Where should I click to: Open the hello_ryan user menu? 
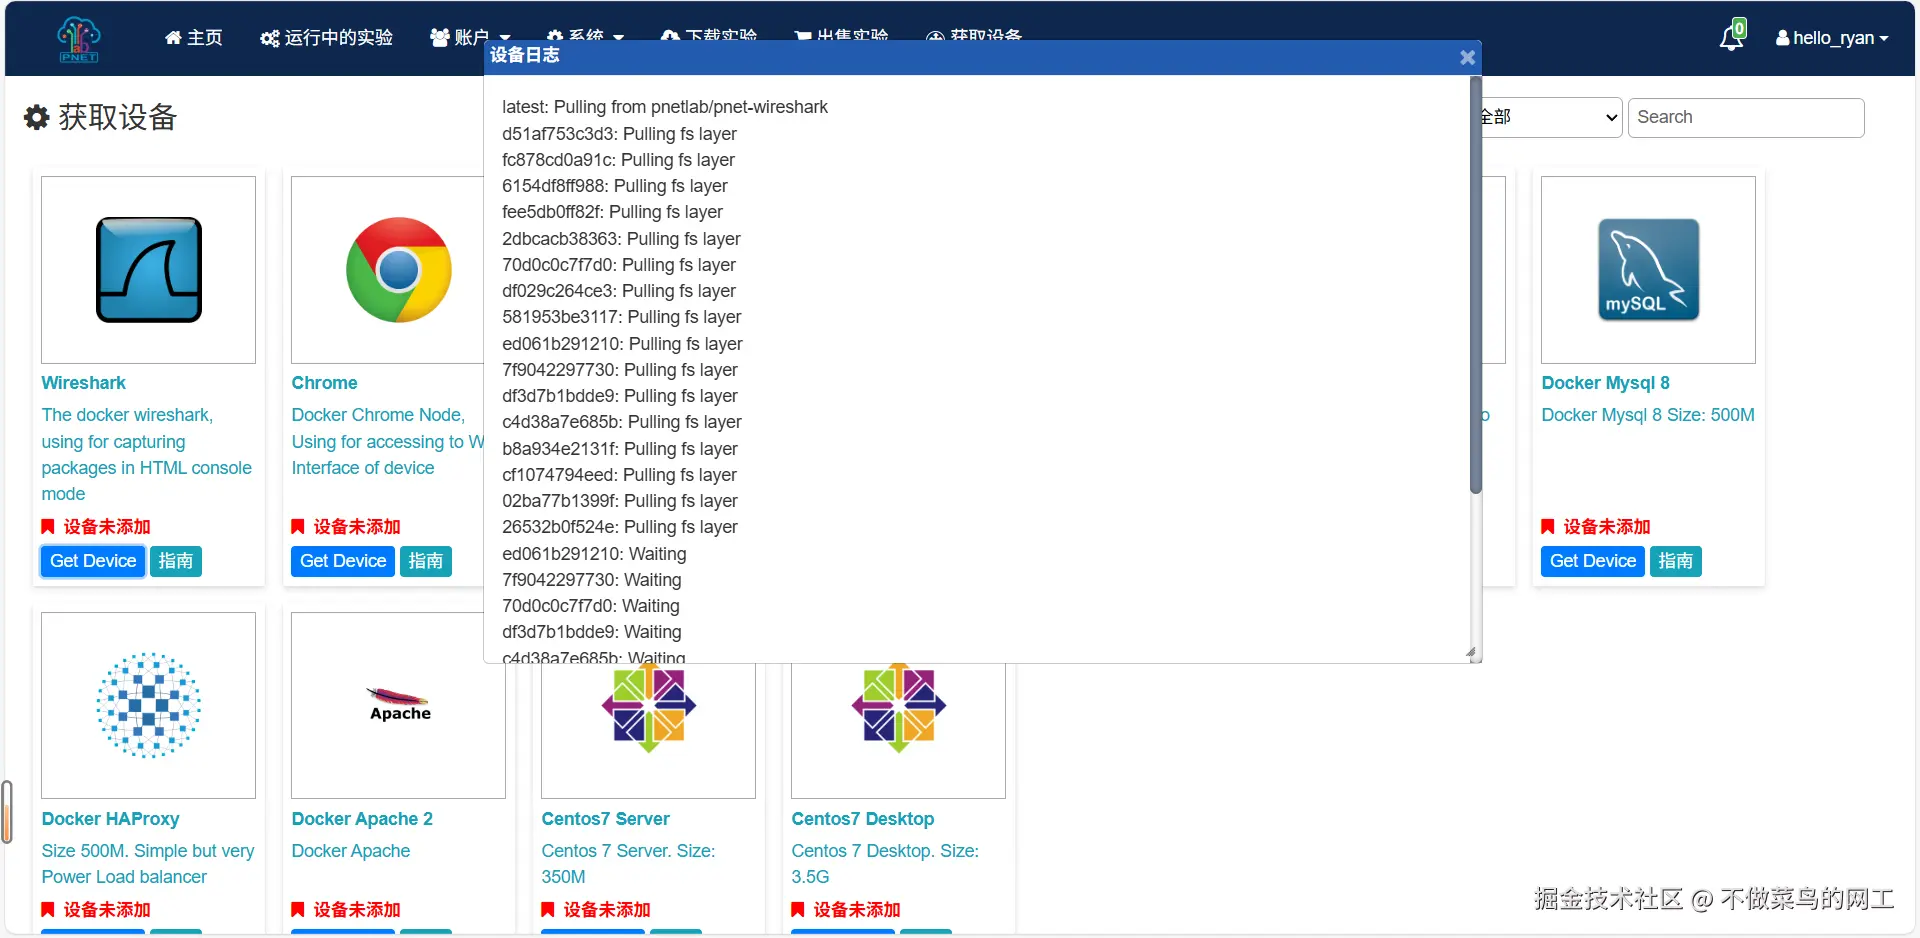point(1832,38)
